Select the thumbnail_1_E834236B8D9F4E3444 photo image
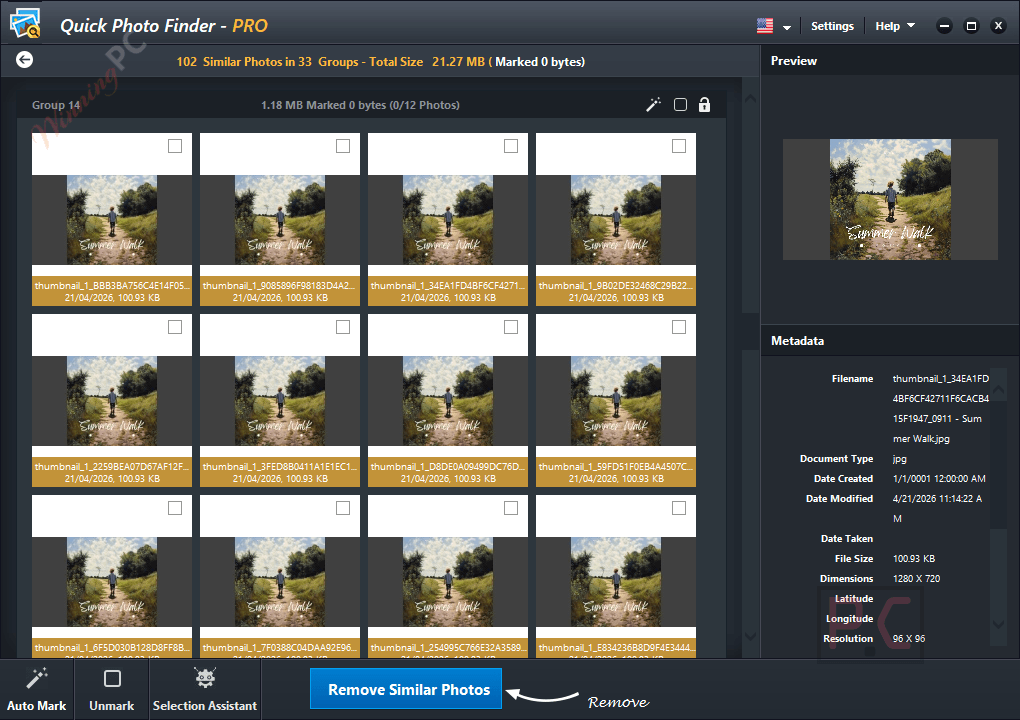1020x720 pixels. [615, 581]
